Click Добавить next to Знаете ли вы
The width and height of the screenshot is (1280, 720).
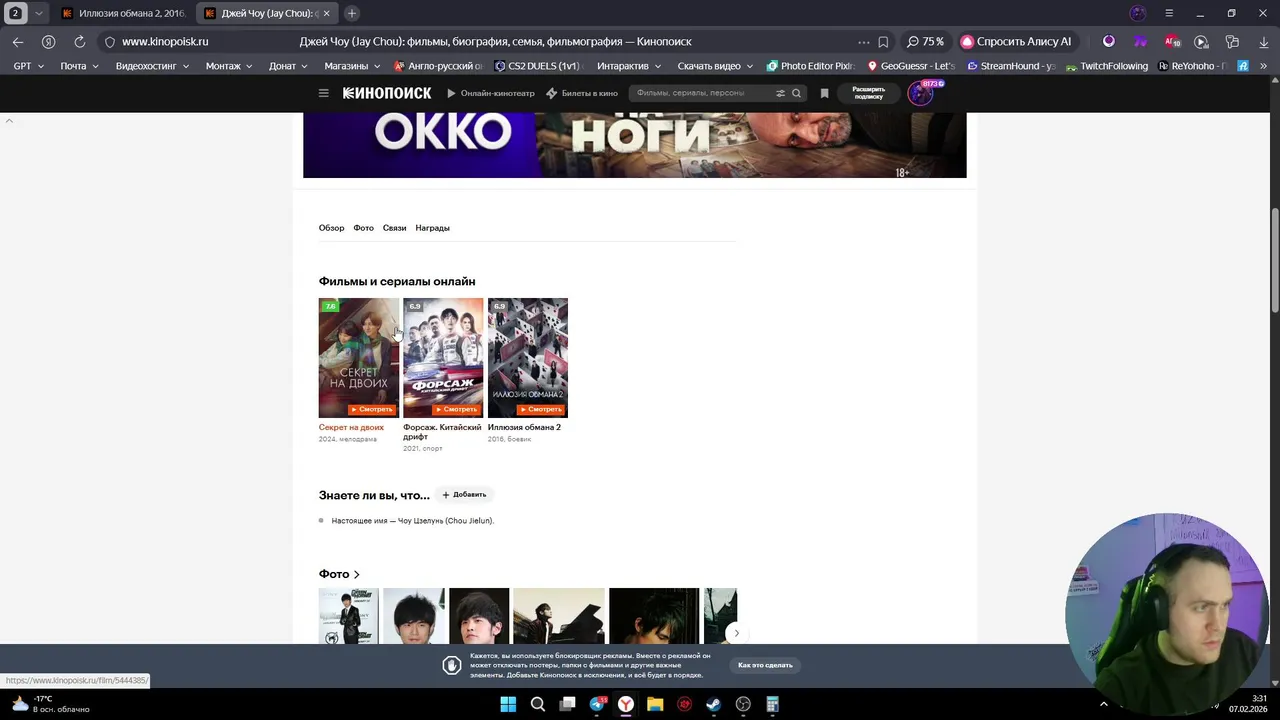(x=464, y=495)
